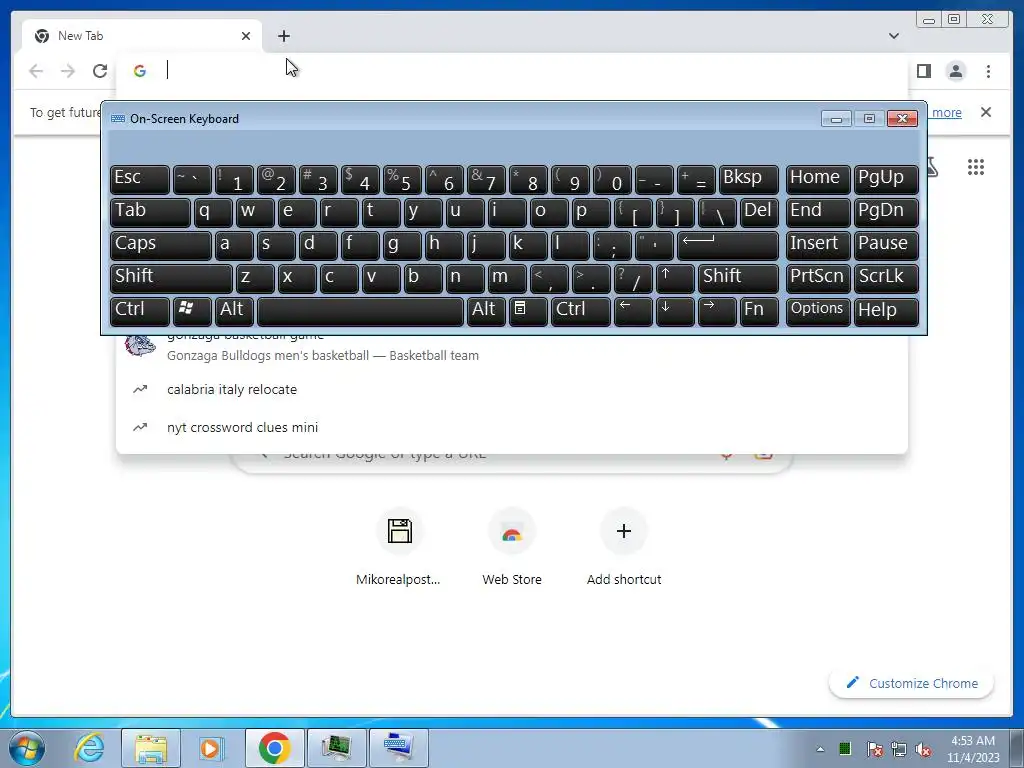Screen dimensions: 1024x768
Task: Open a new tab with plus icon
Action: click(283, 36)
